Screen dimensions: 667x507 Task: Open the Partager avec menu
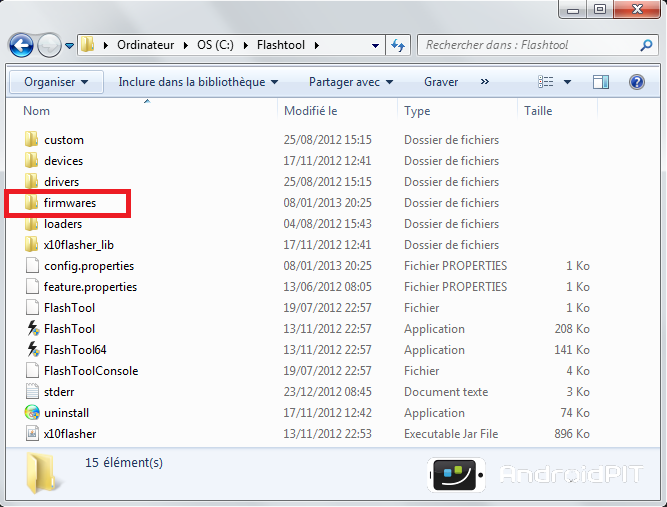point(351,82)
